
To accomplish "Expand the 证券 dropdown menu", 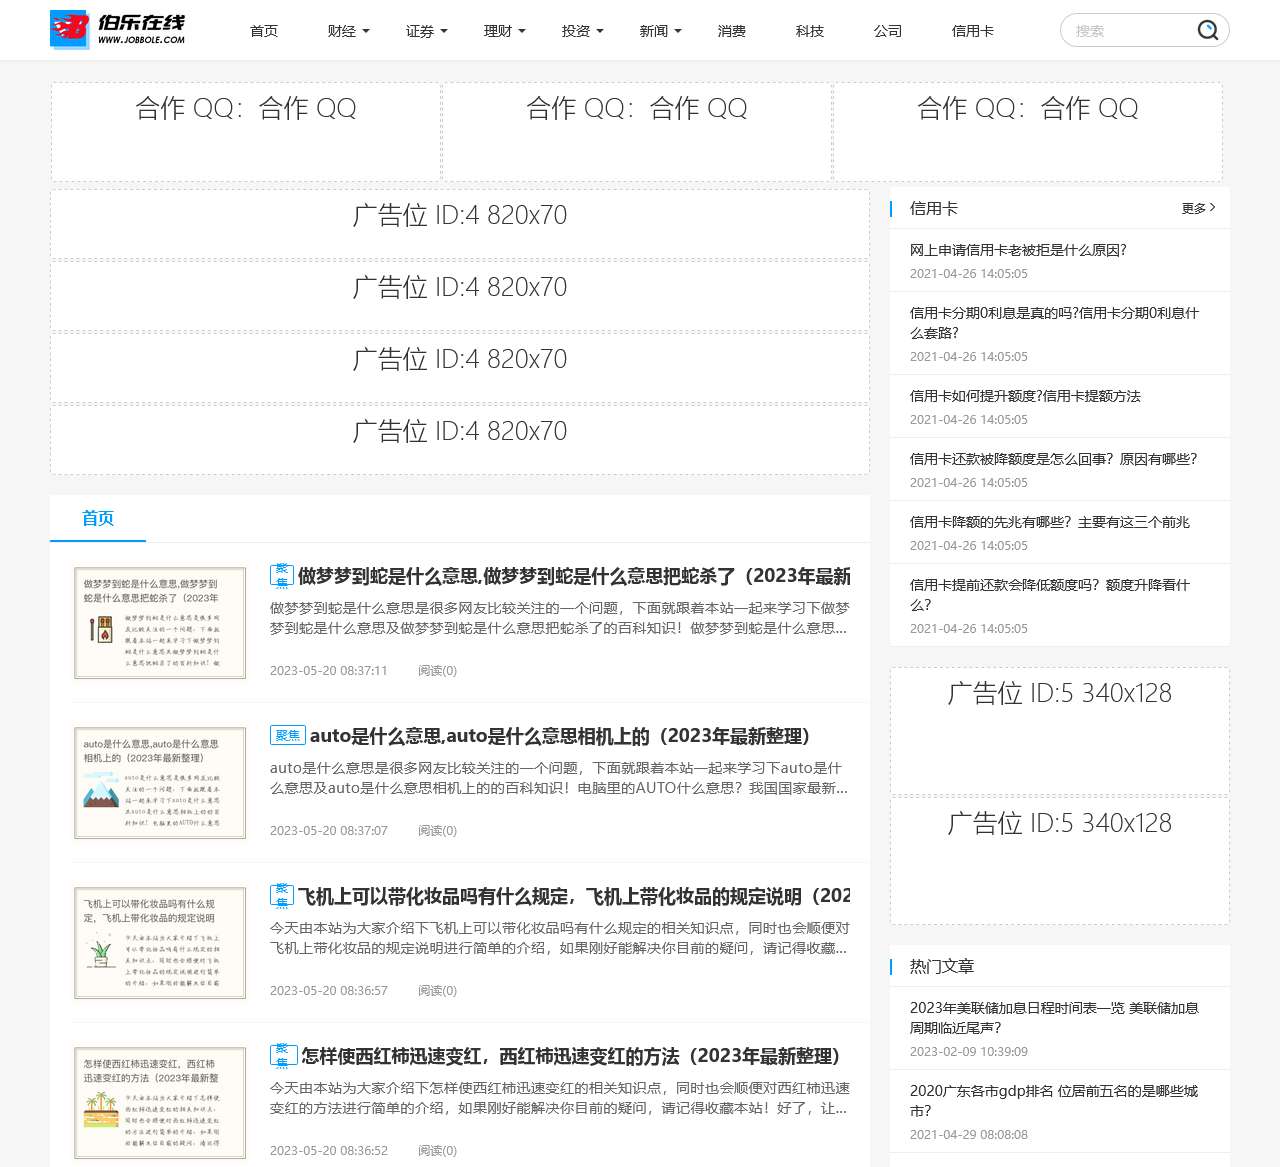I will 426,31.
